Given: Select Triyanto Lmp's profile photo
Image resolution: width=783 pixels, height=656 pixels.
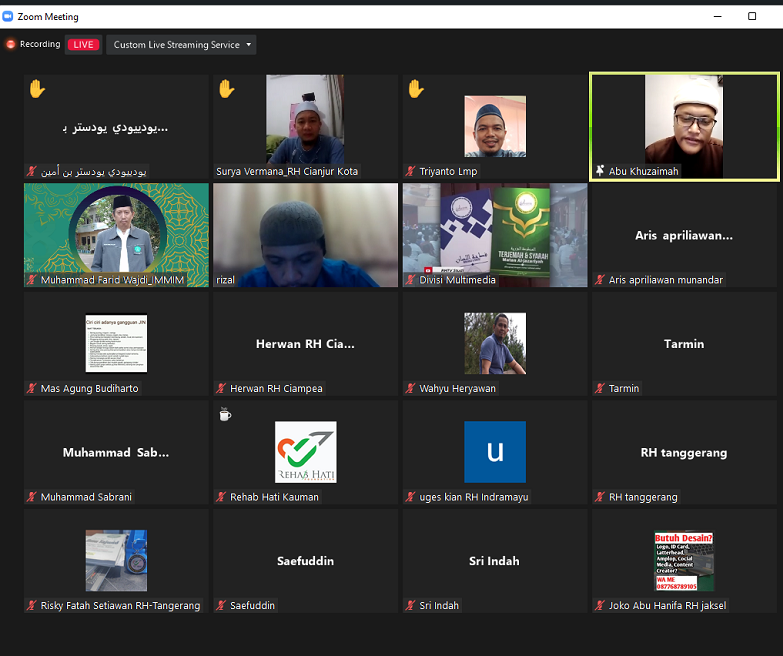Looking at the screenshot, I should tap(495, 126).
